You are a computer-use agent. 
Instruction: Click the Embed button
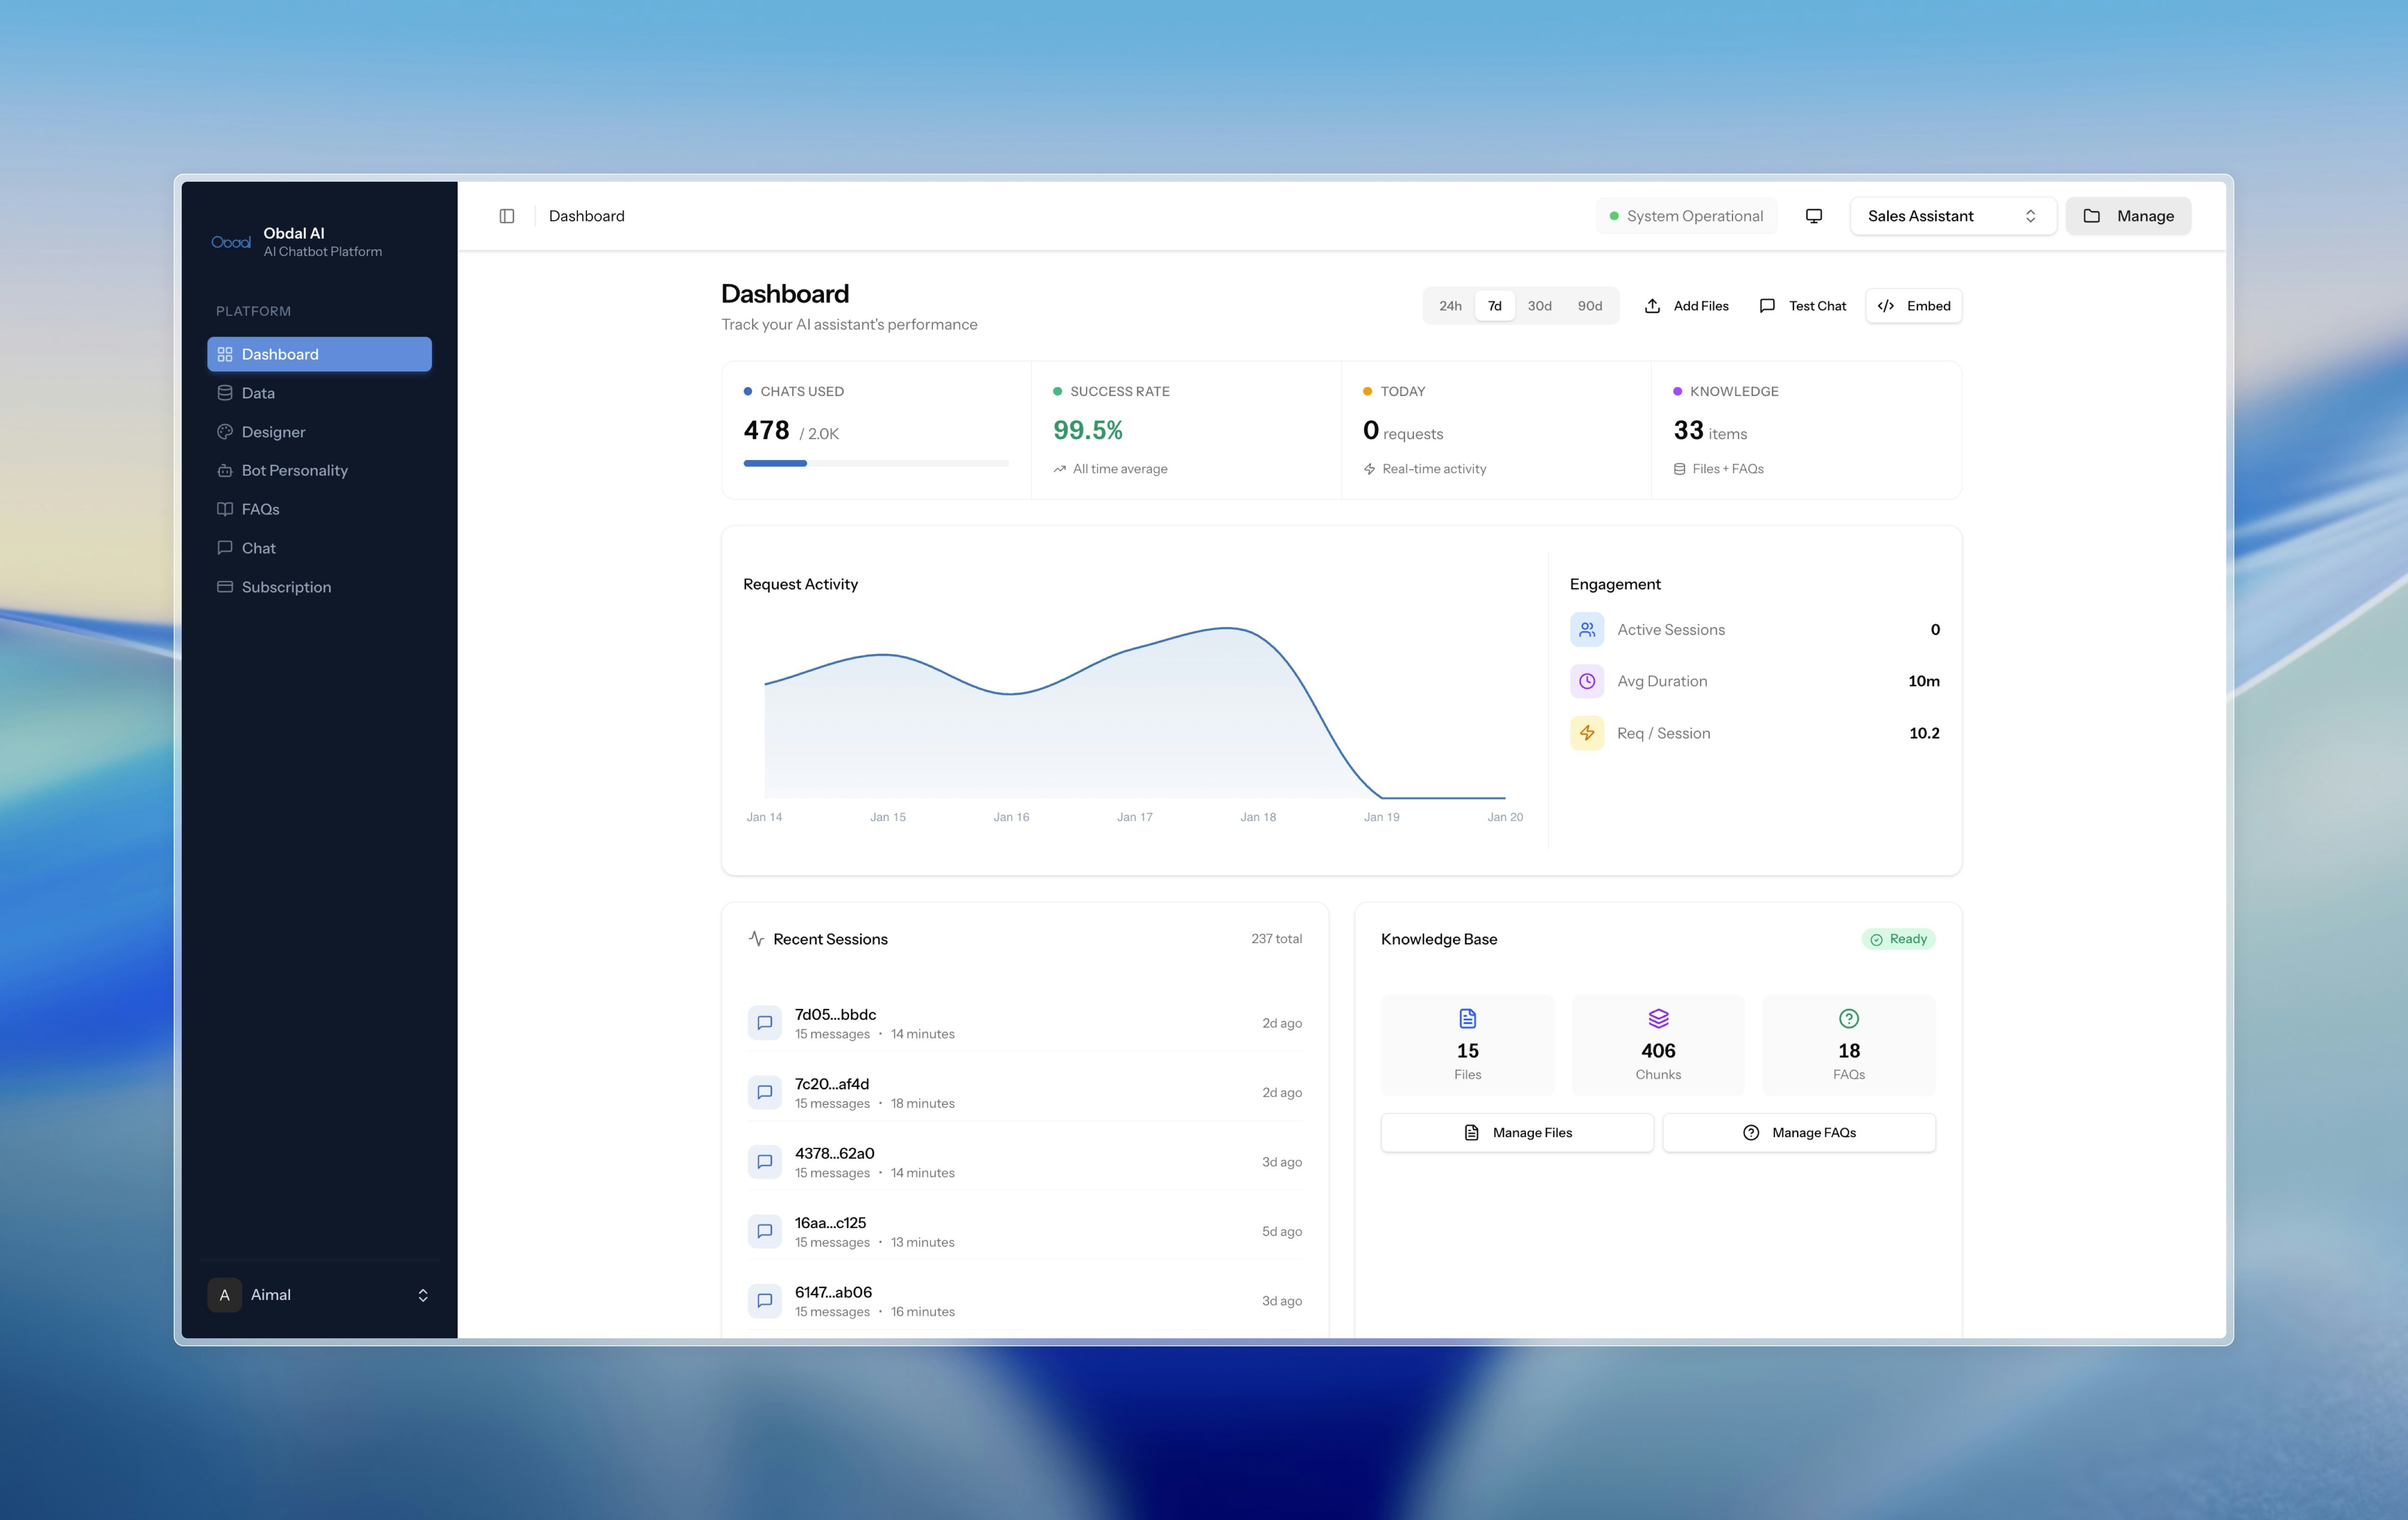(1914, 306)
